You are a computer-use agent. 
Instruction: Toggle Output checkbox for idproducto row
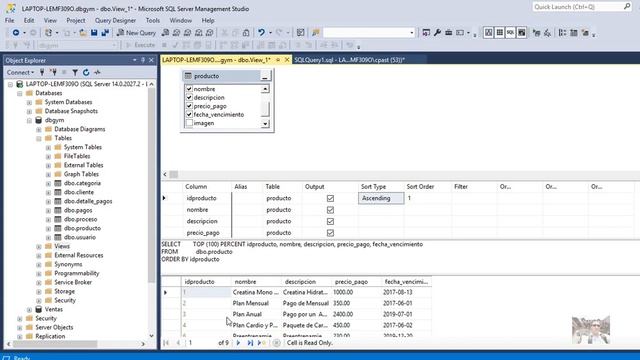(330, 198)
